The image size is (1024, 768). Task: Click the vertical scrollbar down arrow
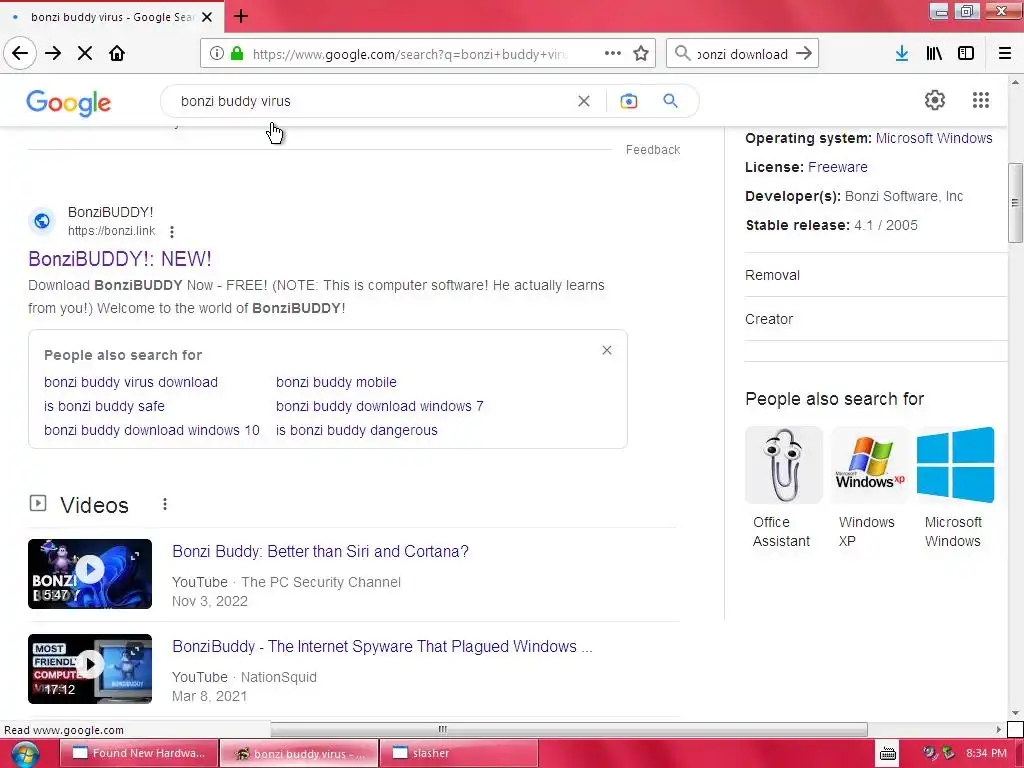(1015, 713)
